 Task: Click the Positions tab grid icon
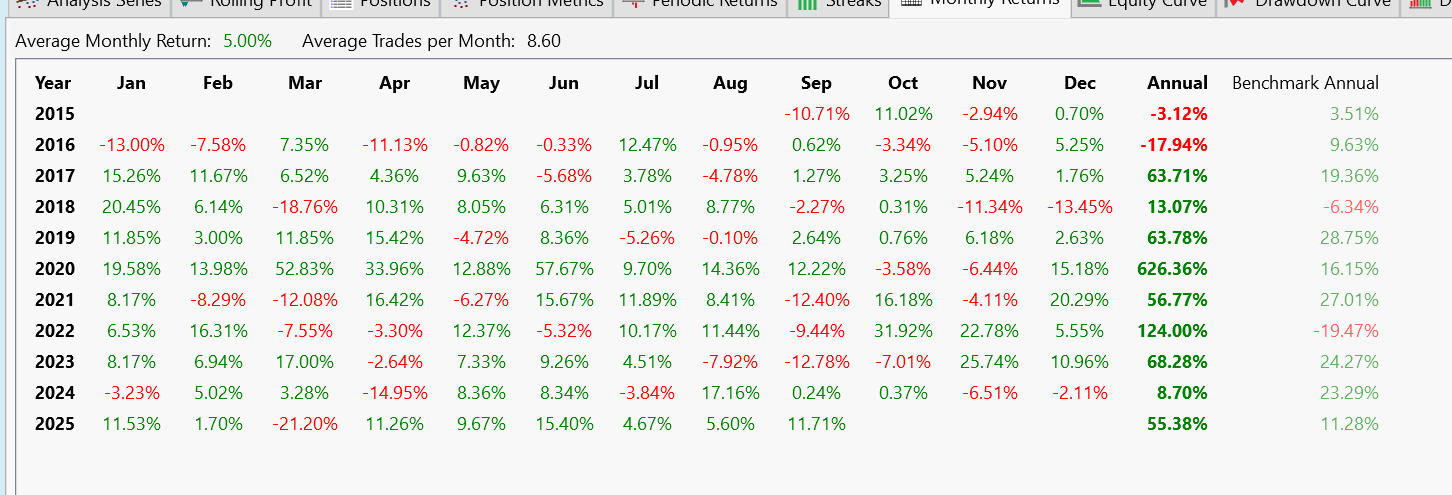341,3
